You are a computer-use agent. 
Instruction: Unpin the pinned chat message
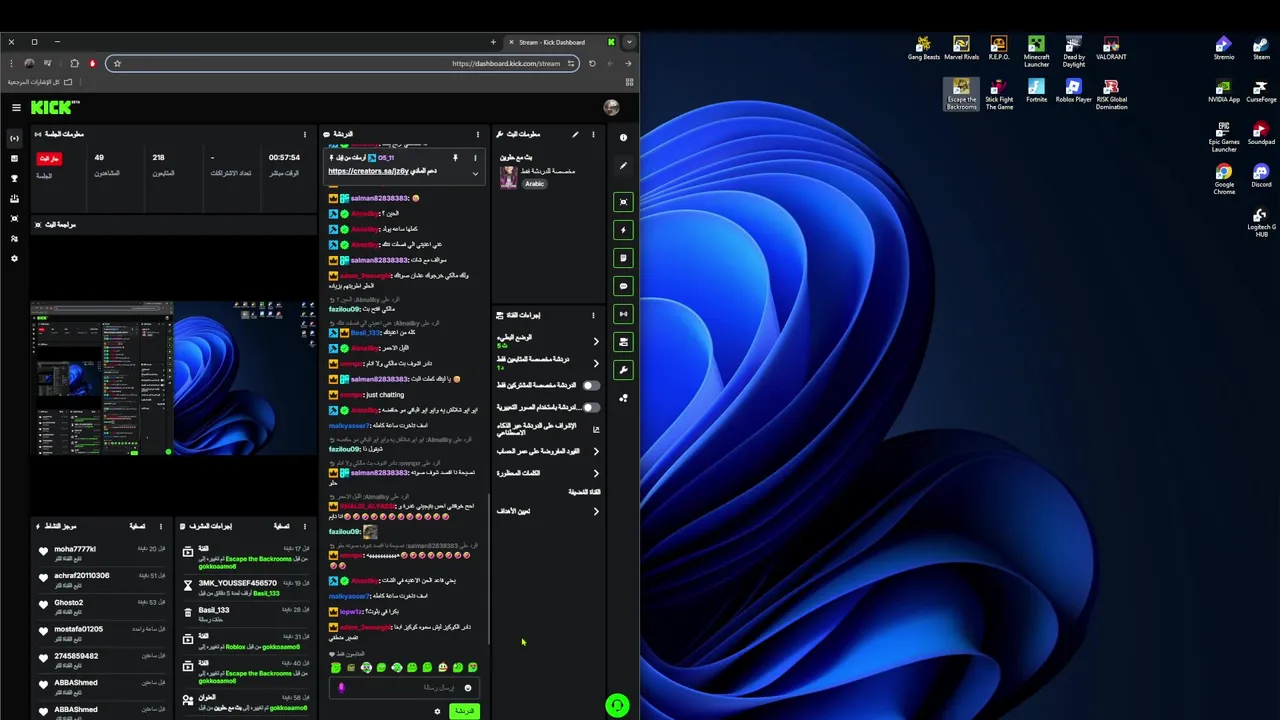pos(455,158)
